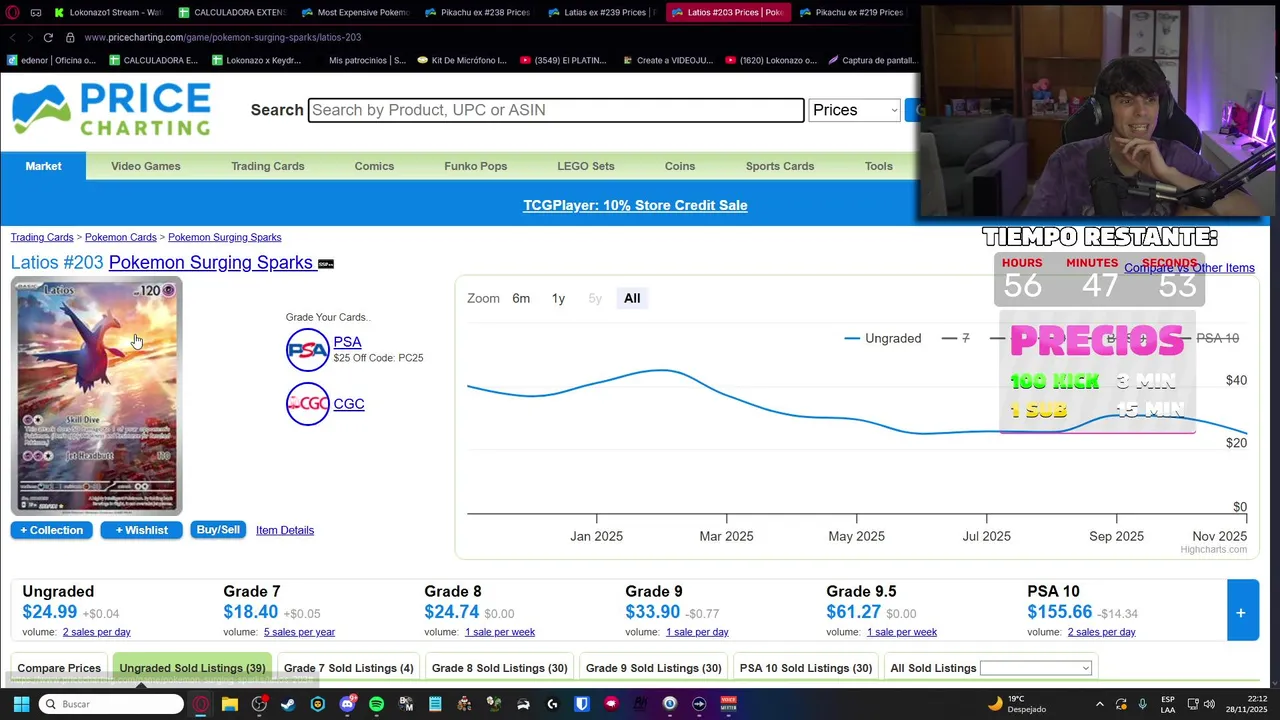Switch to Grade 9 Sold Listings tab

coord(654,668)
